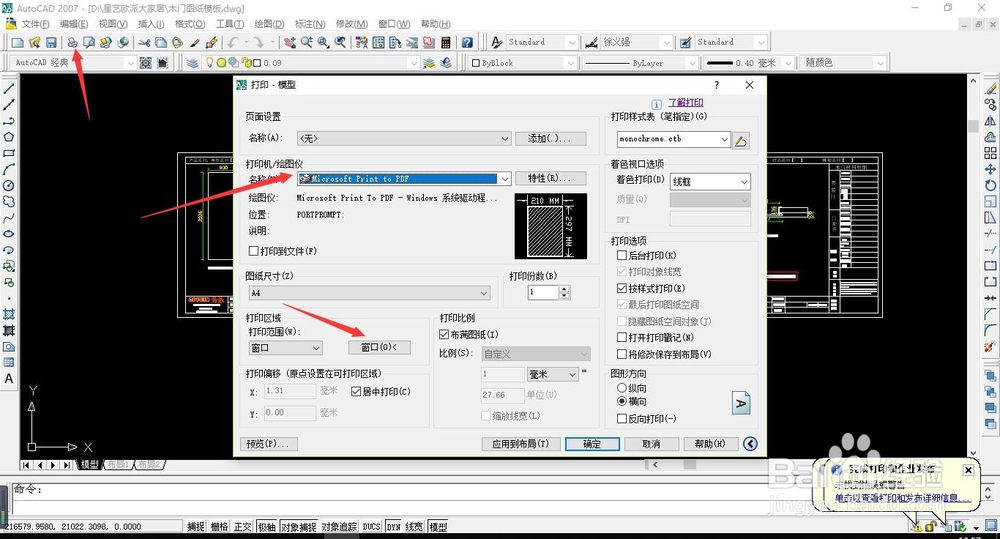Open scale units millimeter dropdown
Viewport: 1000px width, 539px height.
click(x=553, y=374)
